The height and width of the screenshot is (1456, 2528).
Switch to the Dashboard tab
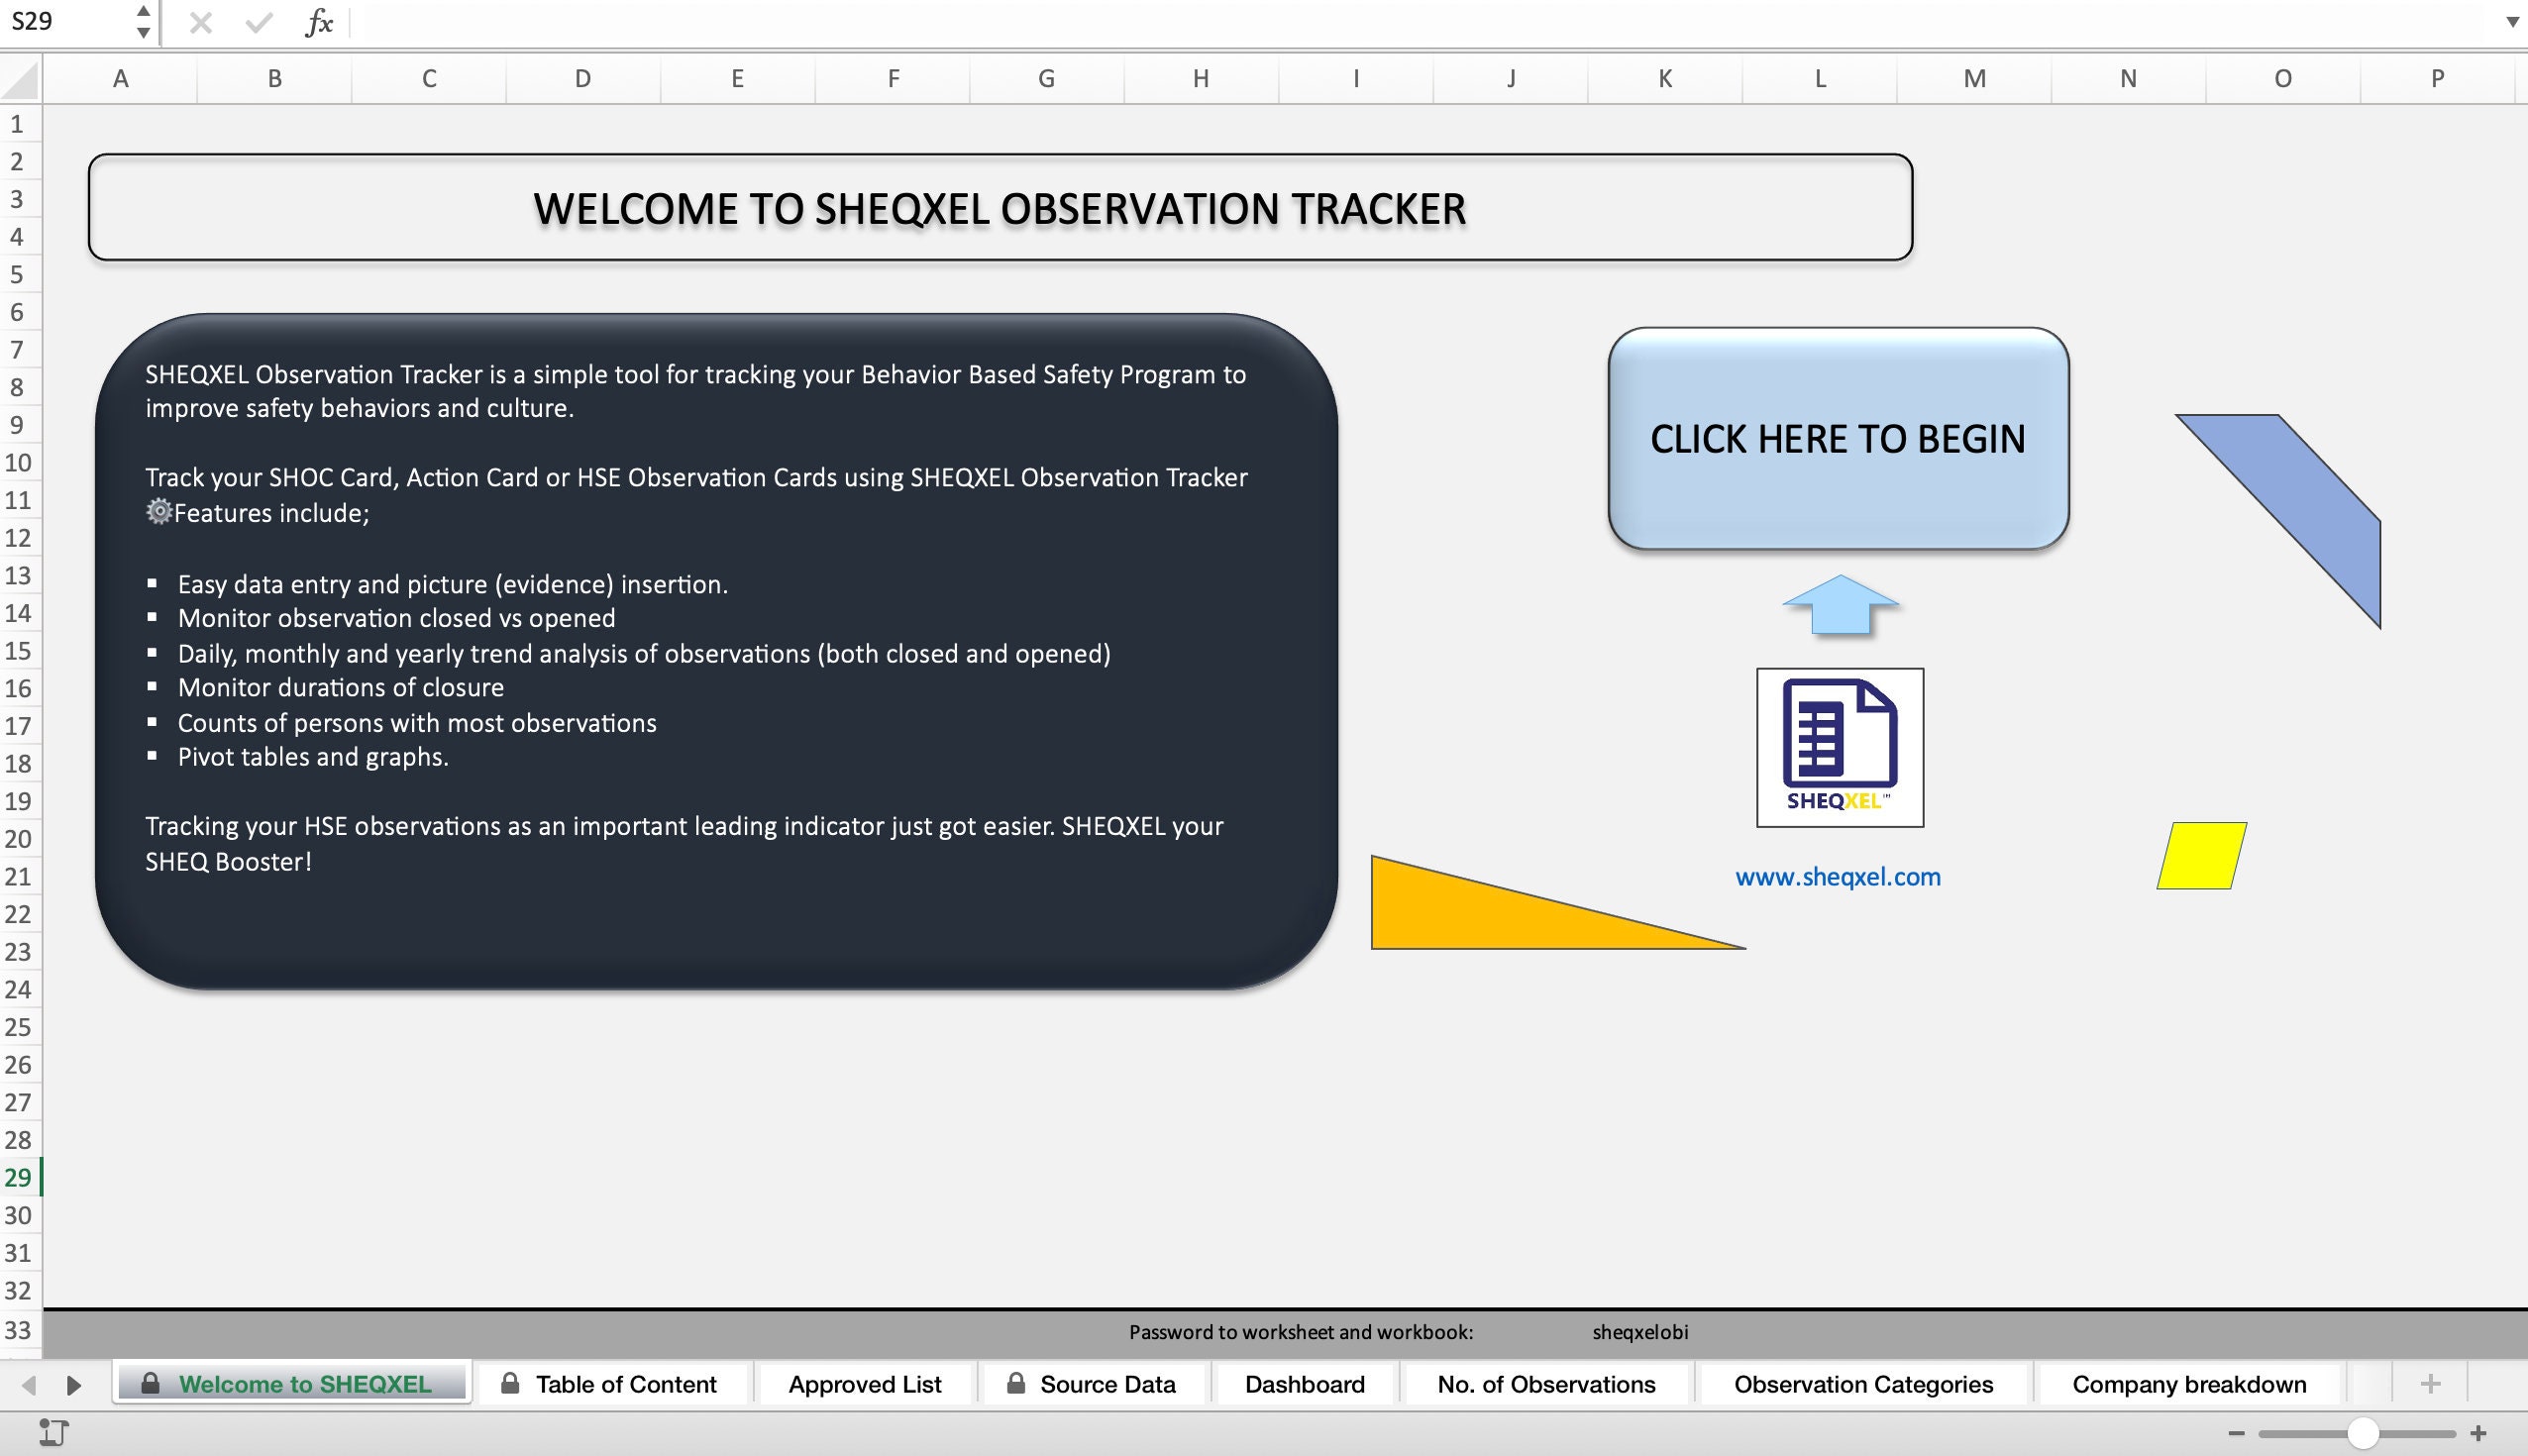coord(1304,1384)
